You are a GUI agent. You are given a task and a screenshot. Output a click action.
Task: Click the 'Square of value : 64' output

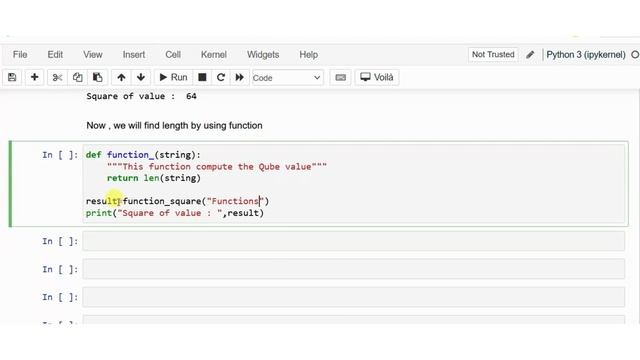pos(141,96)
